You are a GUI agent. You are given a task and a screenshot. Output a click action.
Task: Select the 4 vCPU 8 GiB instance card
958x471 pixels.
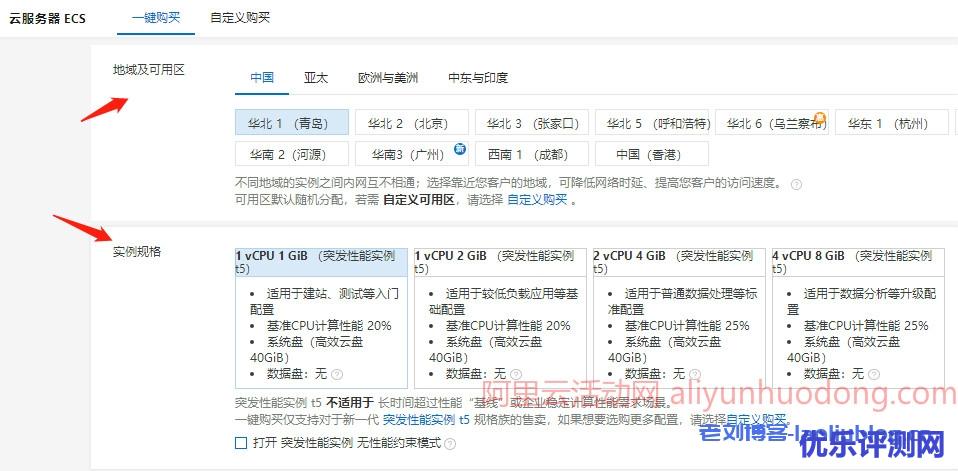click(858, 318)
